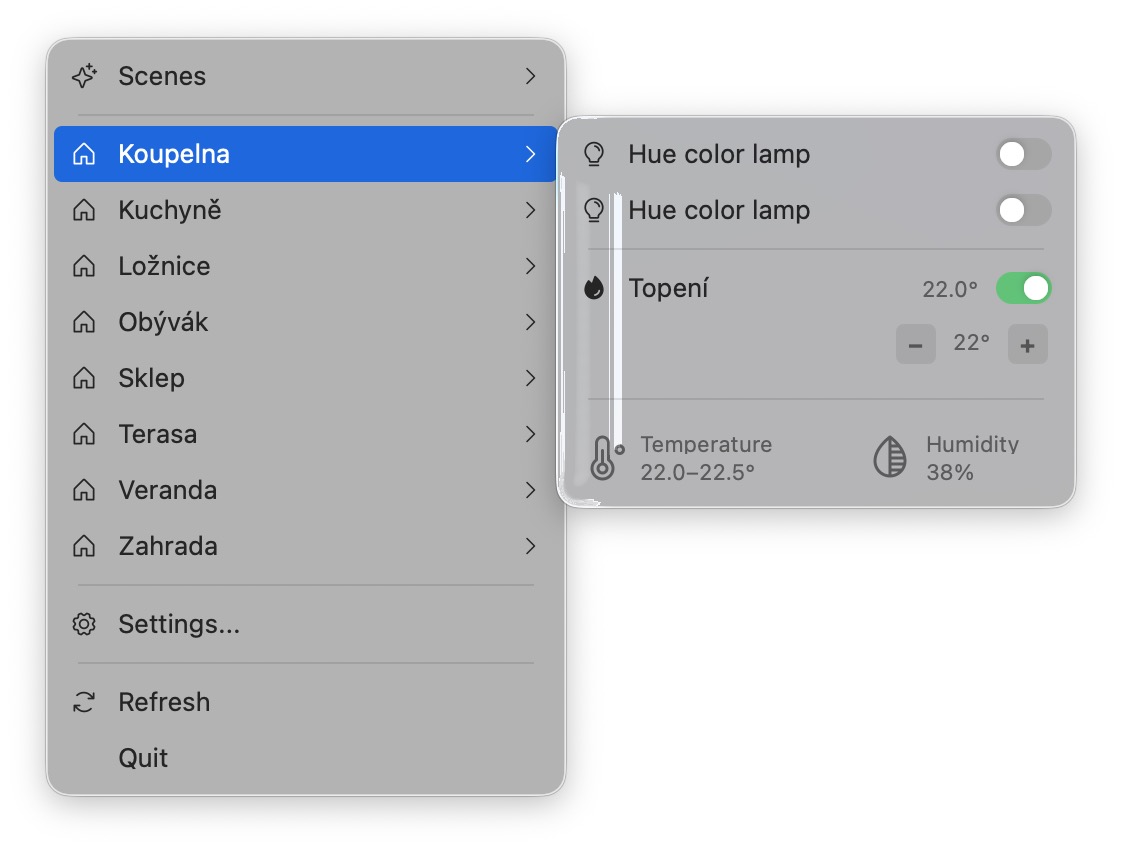This screenshot has width=1122, height=850.
Task: Click the Humidity droplet icon
Action: pyautogui.click(x=889, y=458)
